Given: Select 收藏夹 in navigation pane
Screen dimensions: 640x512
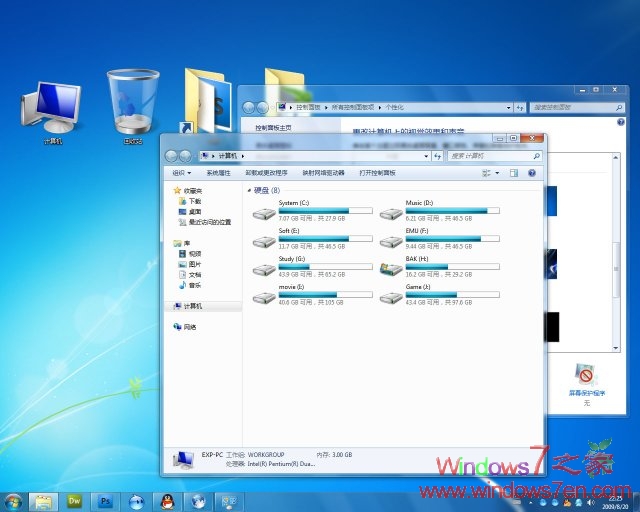Looking at the screenshot, I should 188,191.
